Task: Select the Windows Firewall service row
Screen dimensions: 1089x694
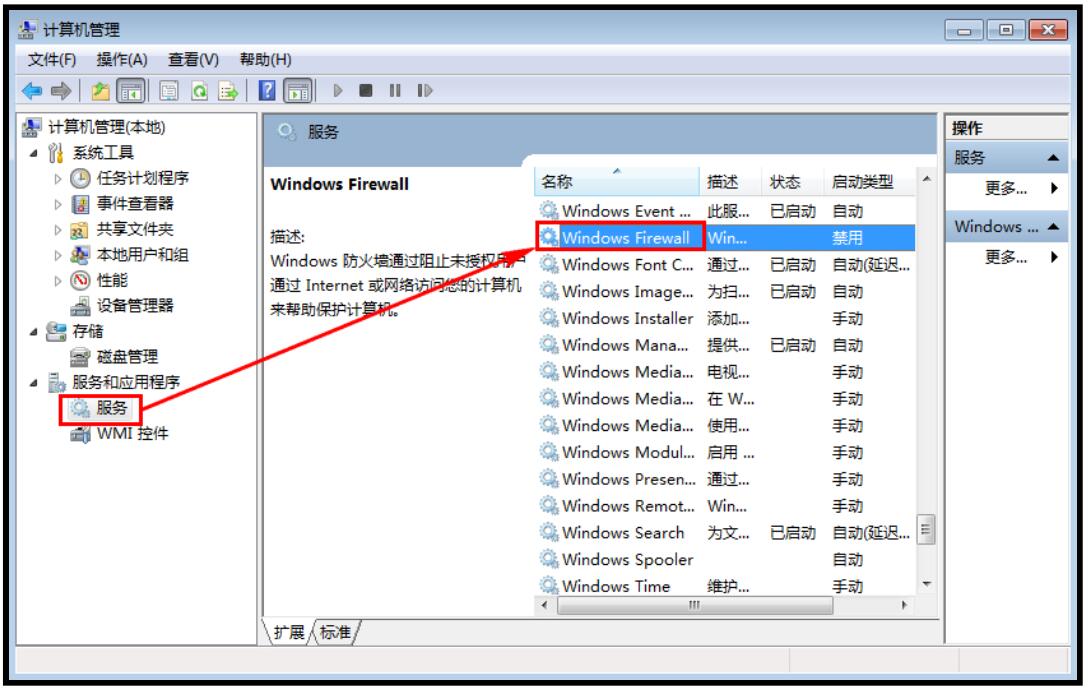Action: click(725, 238)
